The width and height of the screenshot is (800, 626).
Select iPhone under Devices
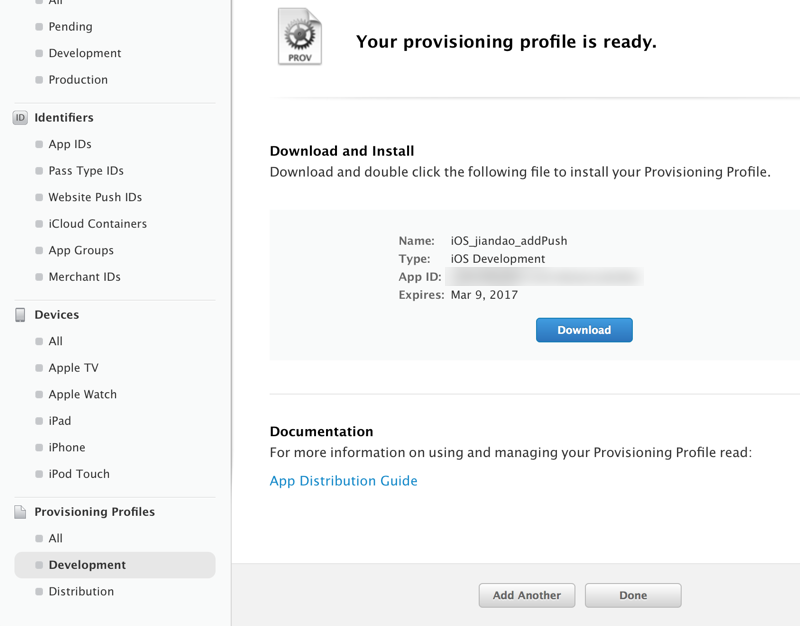pyautogui.click(x=67, y=448)
